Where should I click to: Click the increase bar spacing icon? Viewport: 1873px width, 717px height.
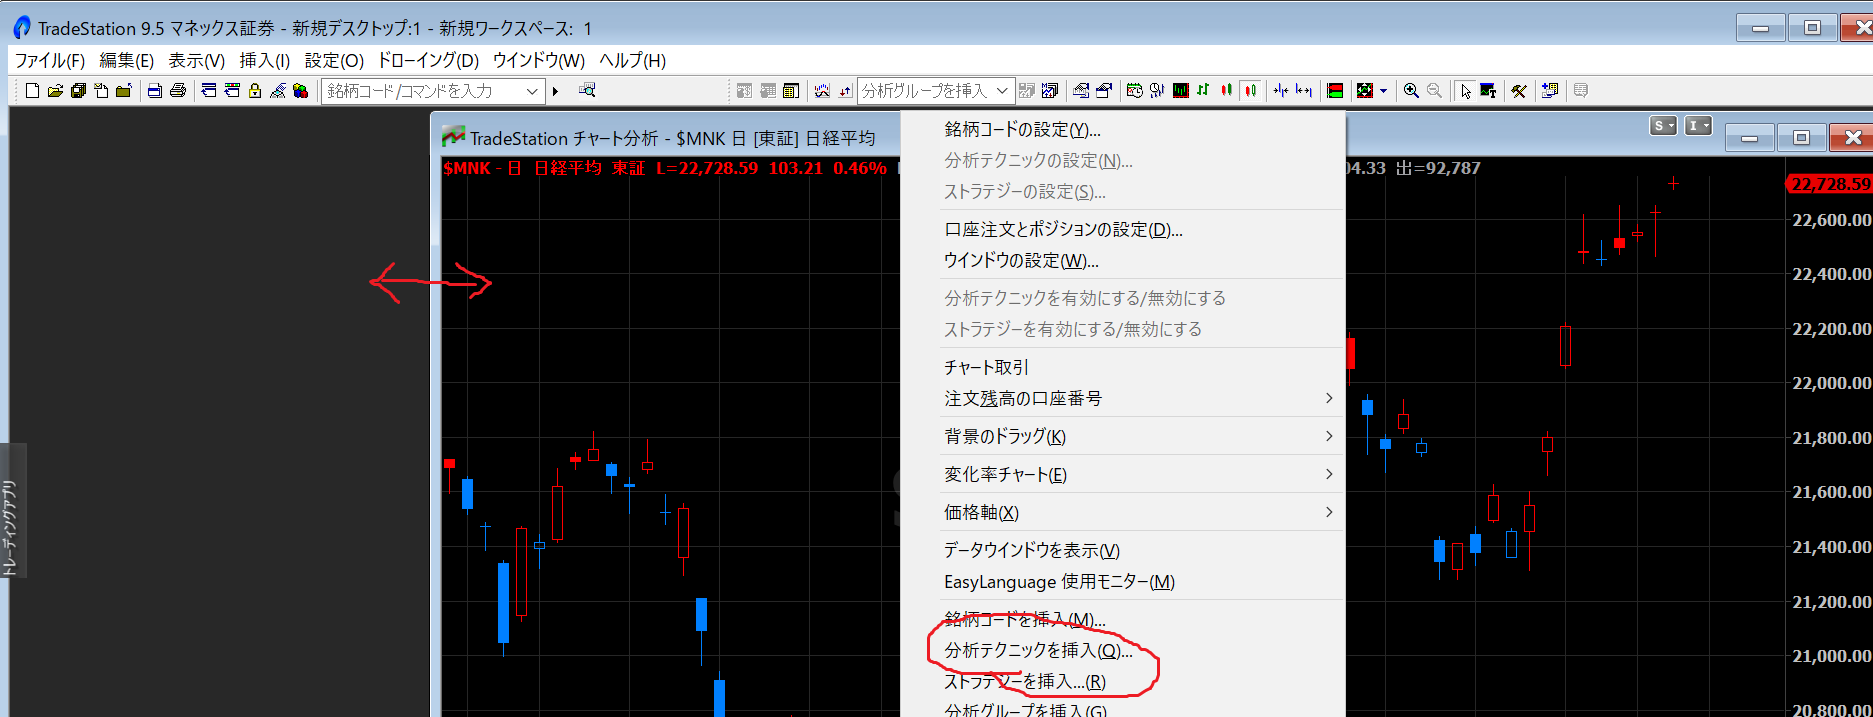1303,90
